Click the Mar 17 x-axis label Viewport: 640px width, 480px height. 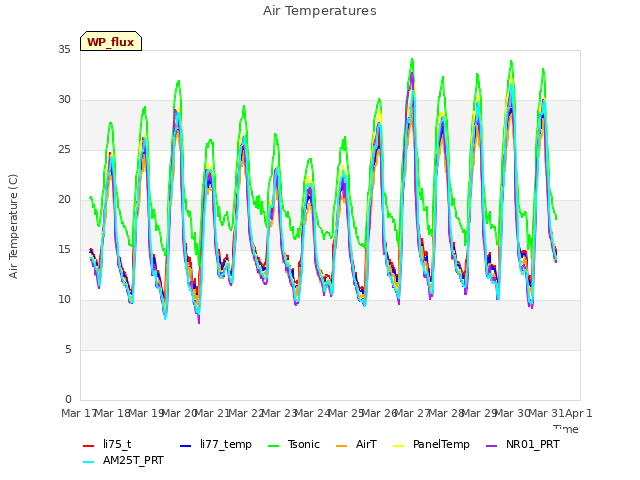(x=79, y=413)
